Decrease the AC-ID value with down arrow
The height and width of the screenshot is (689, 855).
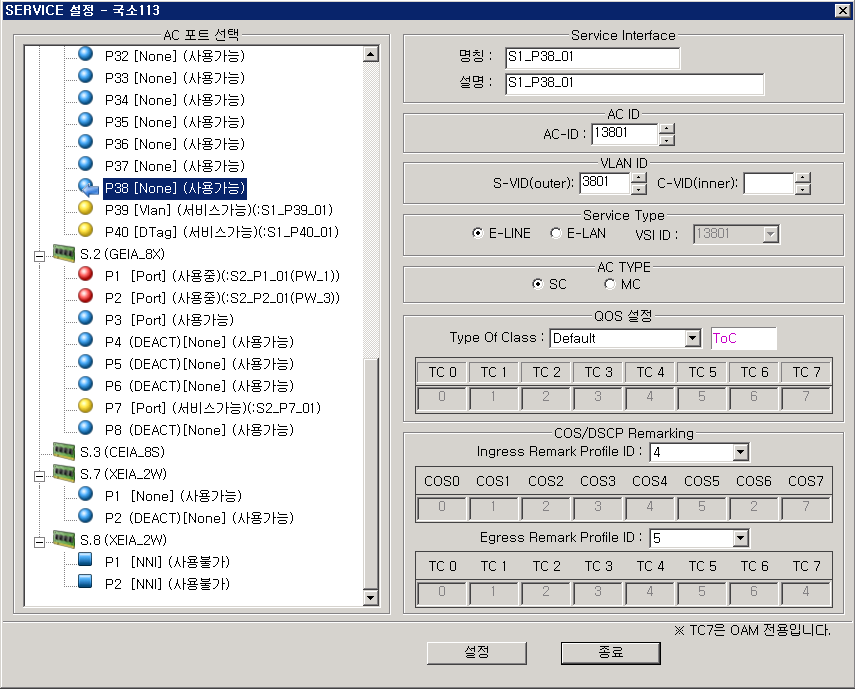click(667, 140)
